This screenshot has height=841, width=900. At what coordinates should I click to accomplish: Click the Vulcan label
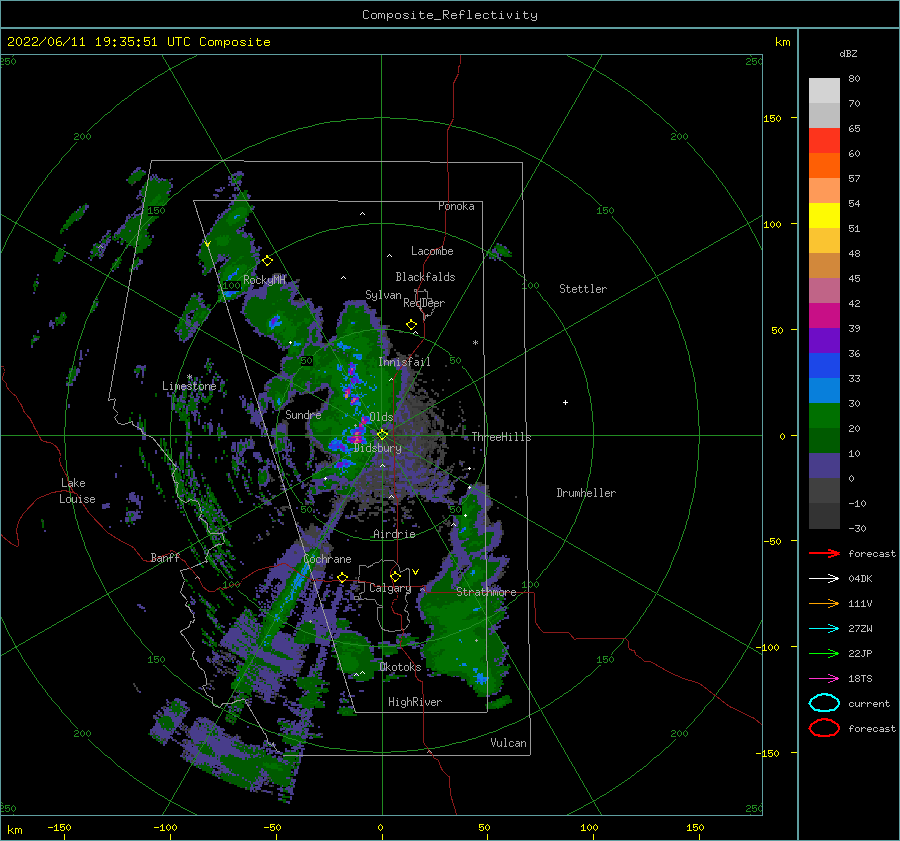click(508, 743)
